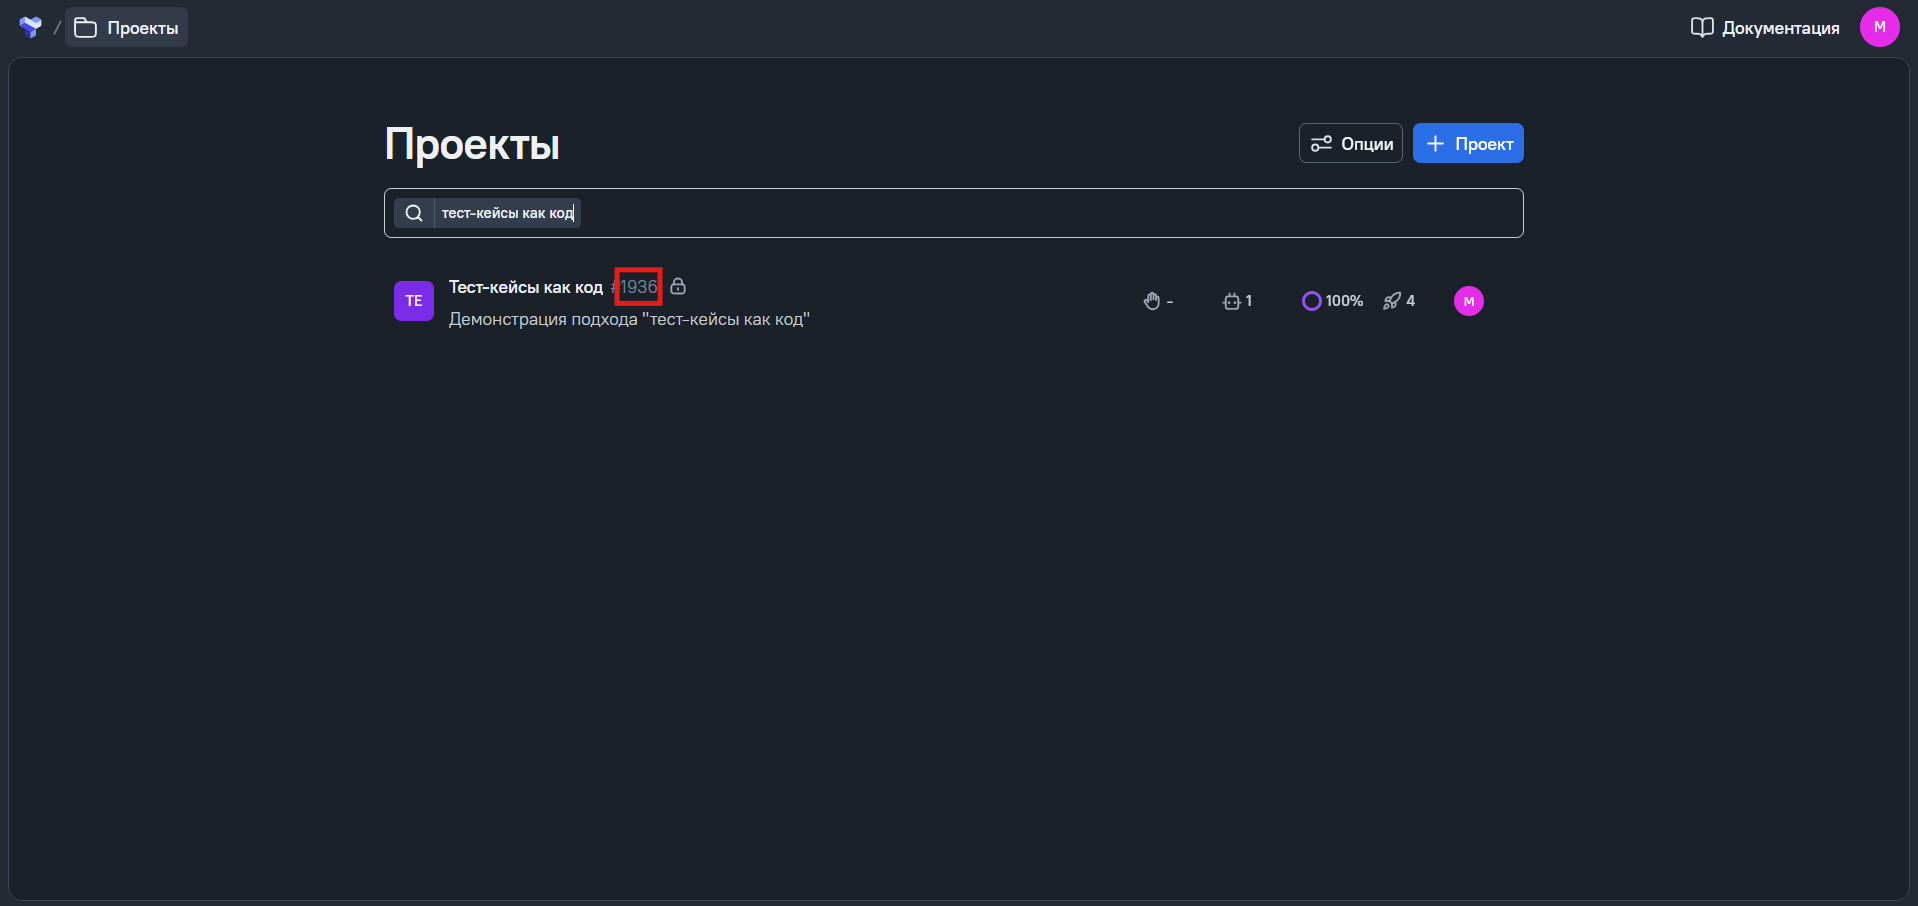
Task: Click the automated test cases robot icon
Action: pyautogui.click(x=1231, y=301)
